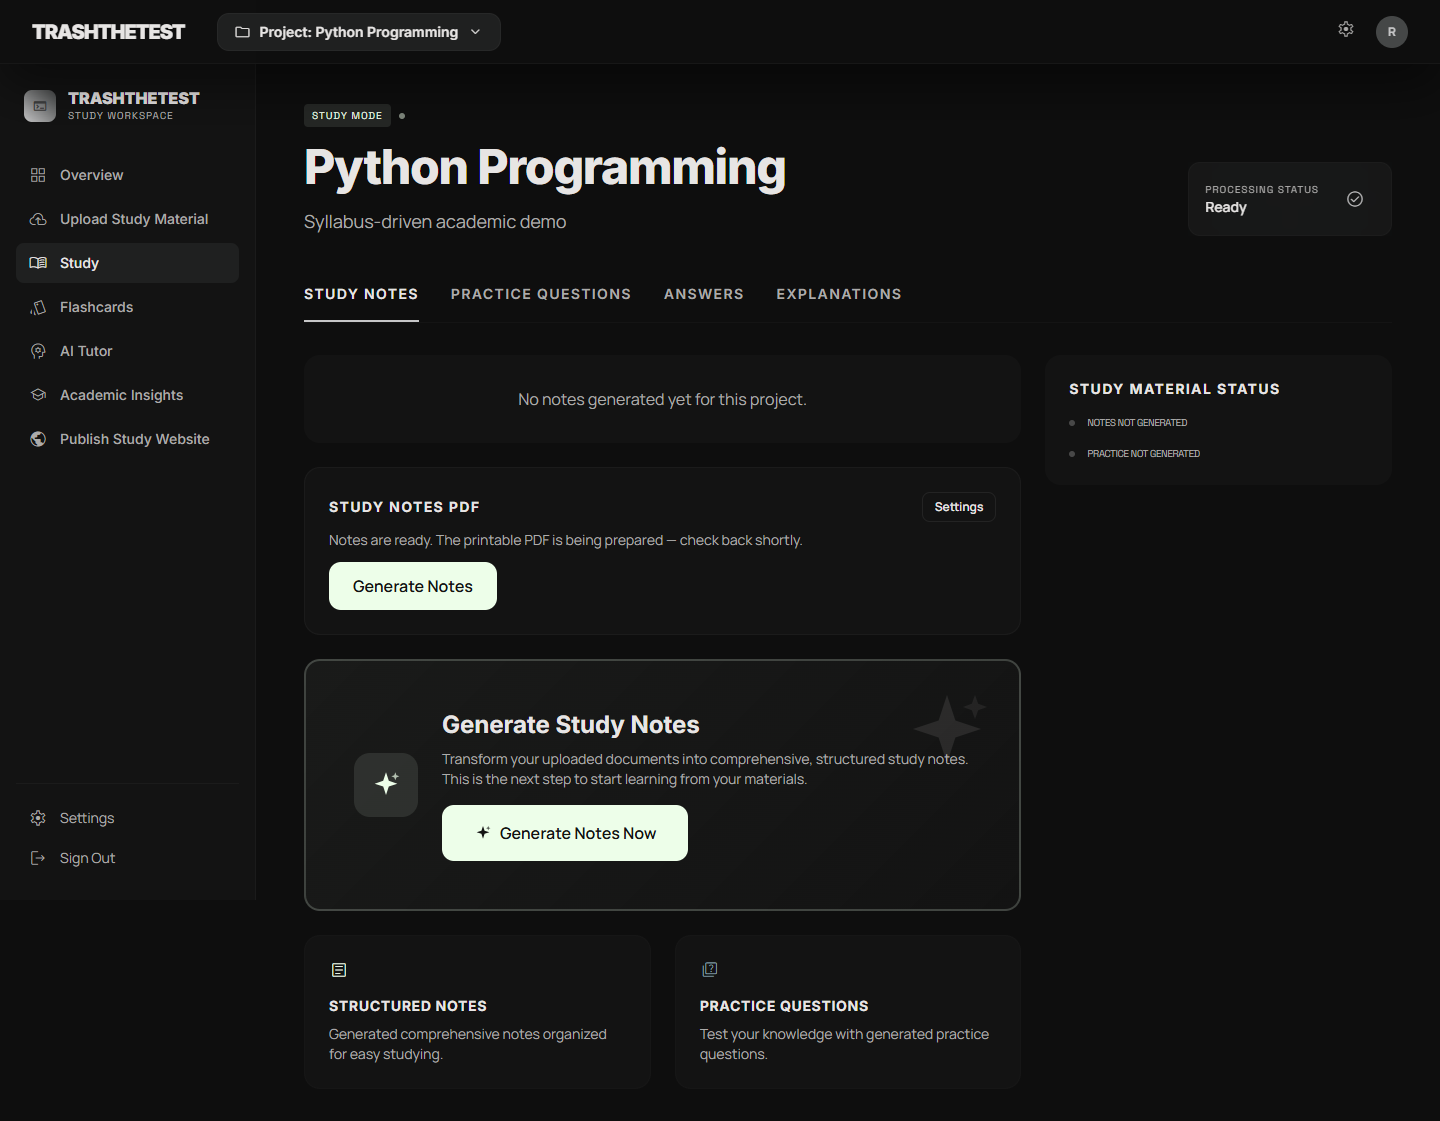Click the Publish Study Website globe icon
The width and height of the screenshot is (1440, 1121).
click(38, 439)
